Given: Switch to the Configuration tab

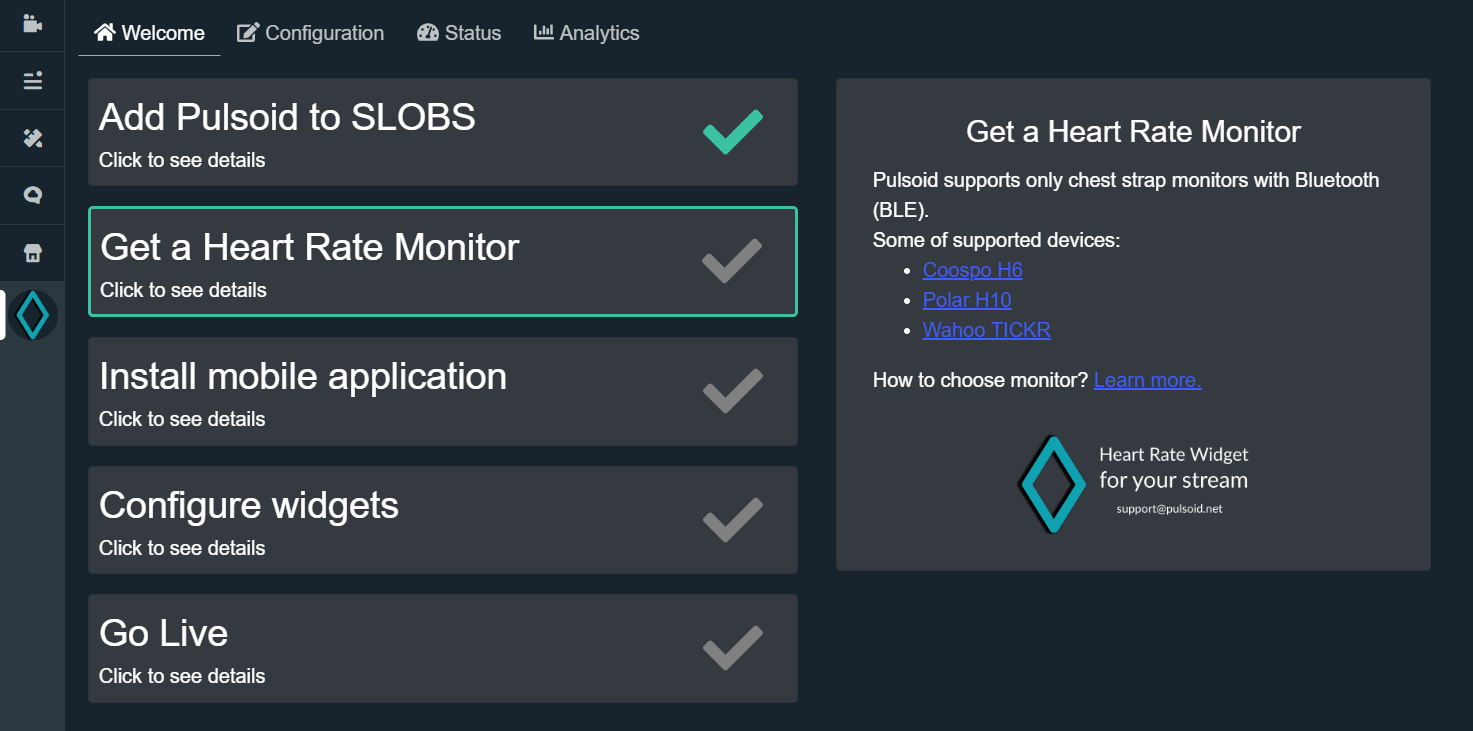Looking at the screenshot, I should click(x=310, y=33).
